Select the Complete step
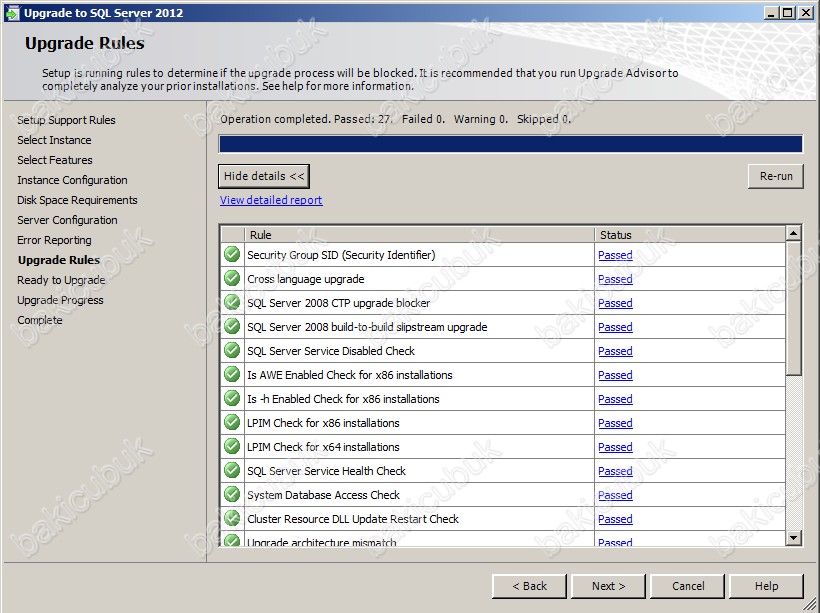Image resolution: width=820 pixels, height=613 pixels. (40, 320)
